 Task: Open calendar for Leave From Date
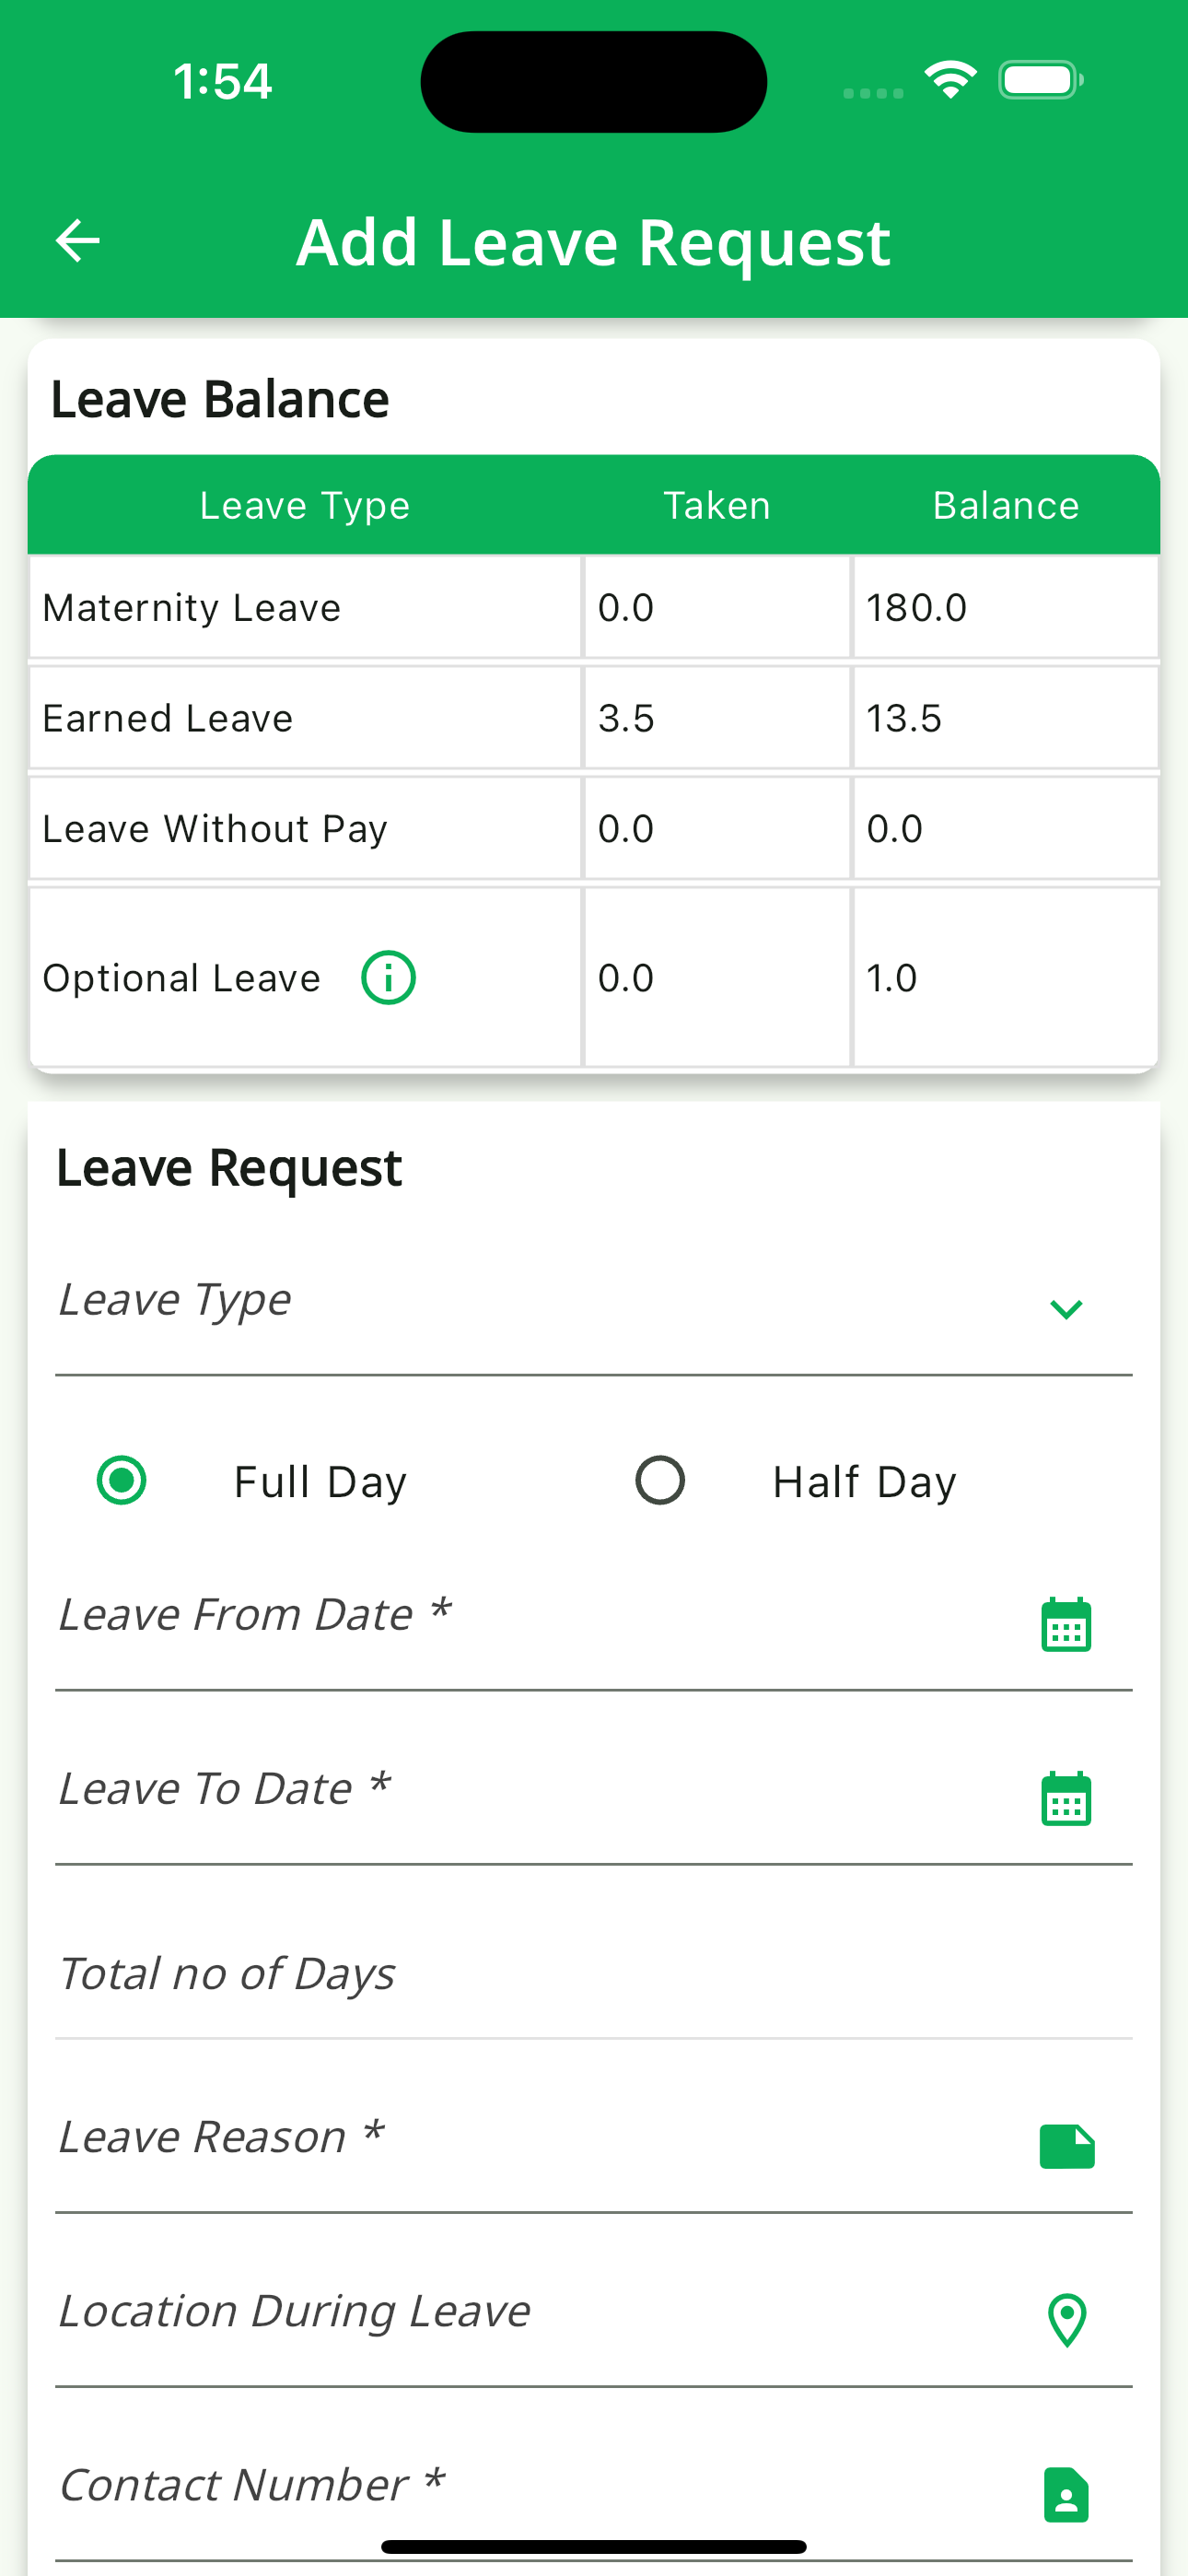1066,1624
